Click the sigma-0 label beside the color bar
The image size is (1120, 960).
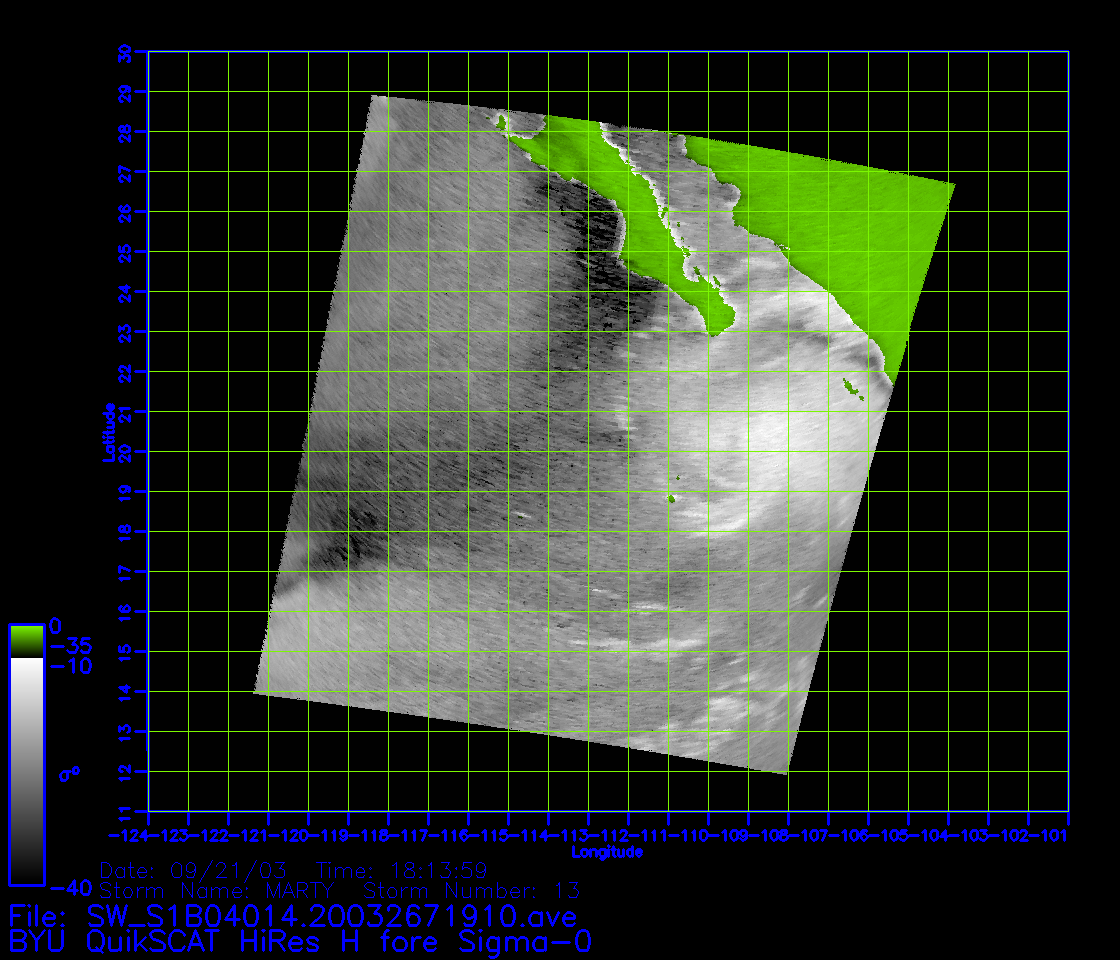pyautogui.click(x=70, y=773)
